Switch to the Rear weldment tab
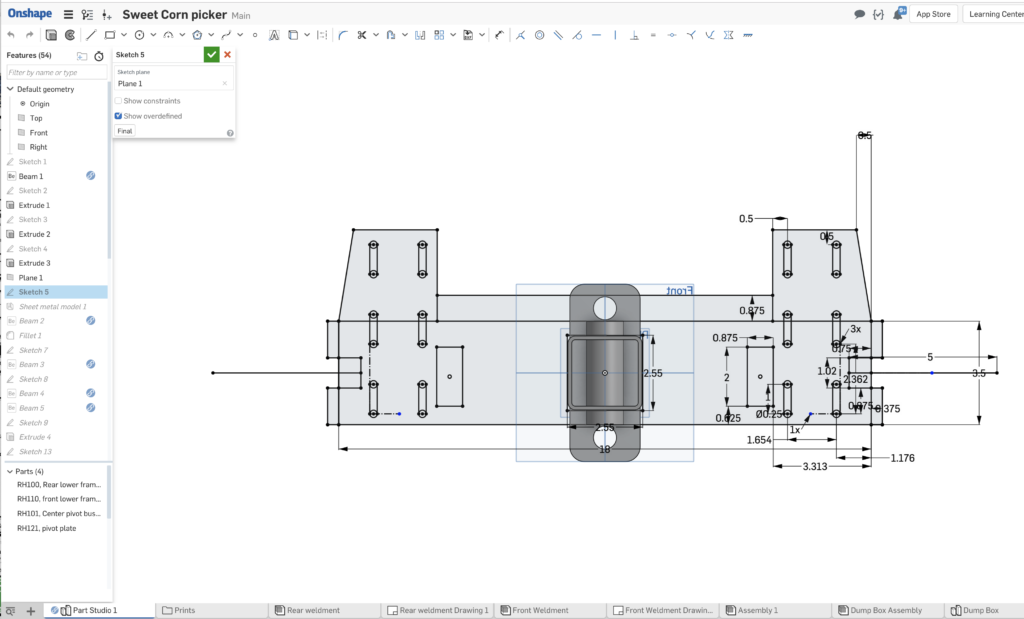This screenshot has width=1024, height=619. (x=312, y=610)
